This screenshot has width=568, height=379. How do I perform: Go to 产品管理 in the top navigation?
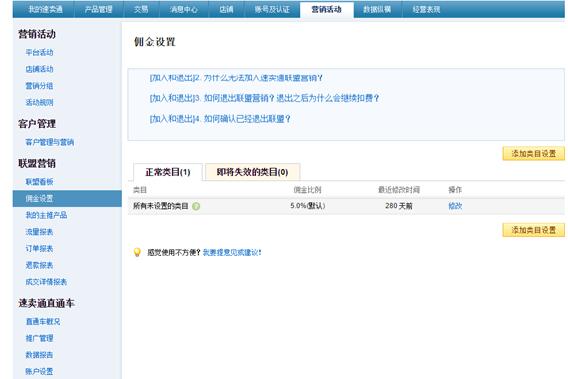tap(99, 9)
